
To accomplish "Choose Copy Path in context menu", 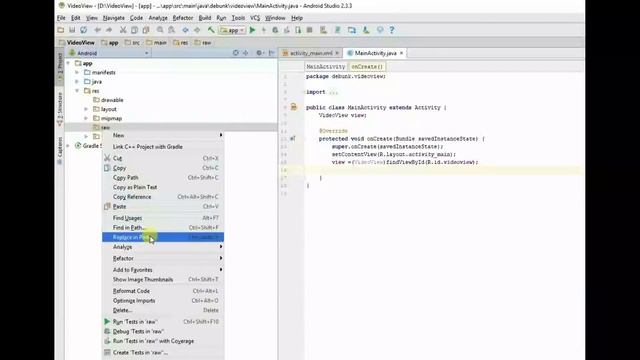I will tap(163, 178).
